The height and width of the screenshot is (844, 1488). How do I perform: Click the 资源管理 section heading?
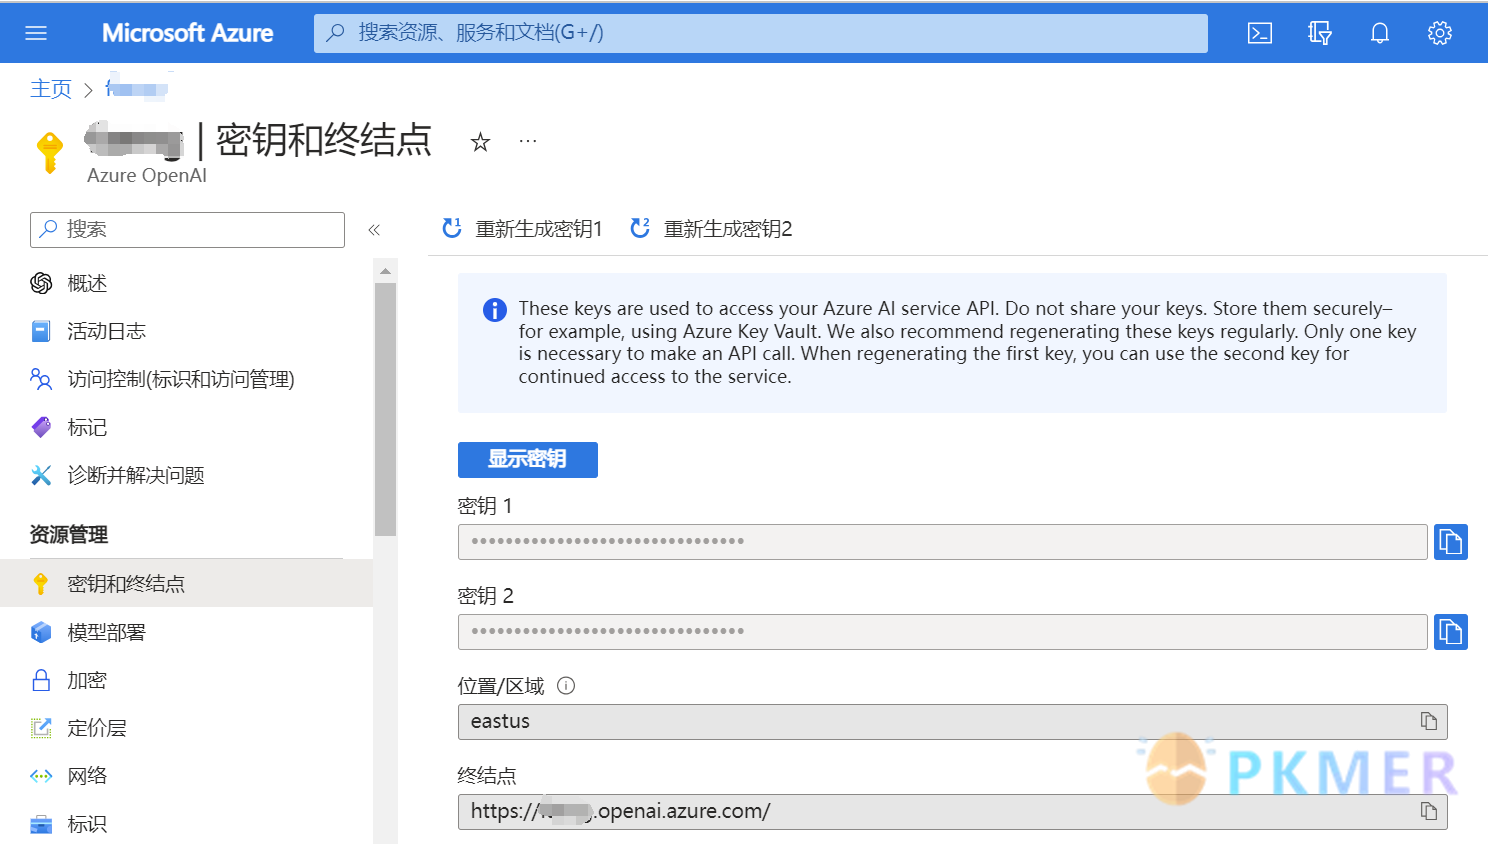point(69,535)
